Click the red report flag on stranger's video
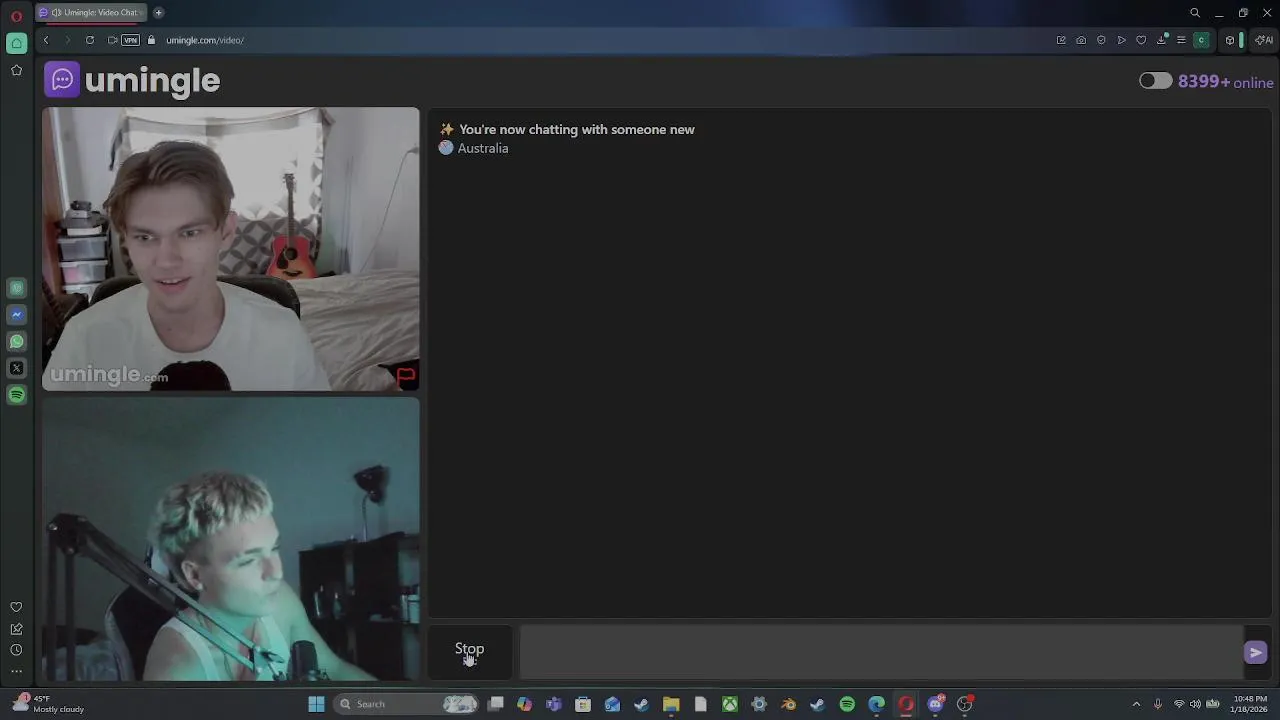1280x720 pixels. [405, 377]
